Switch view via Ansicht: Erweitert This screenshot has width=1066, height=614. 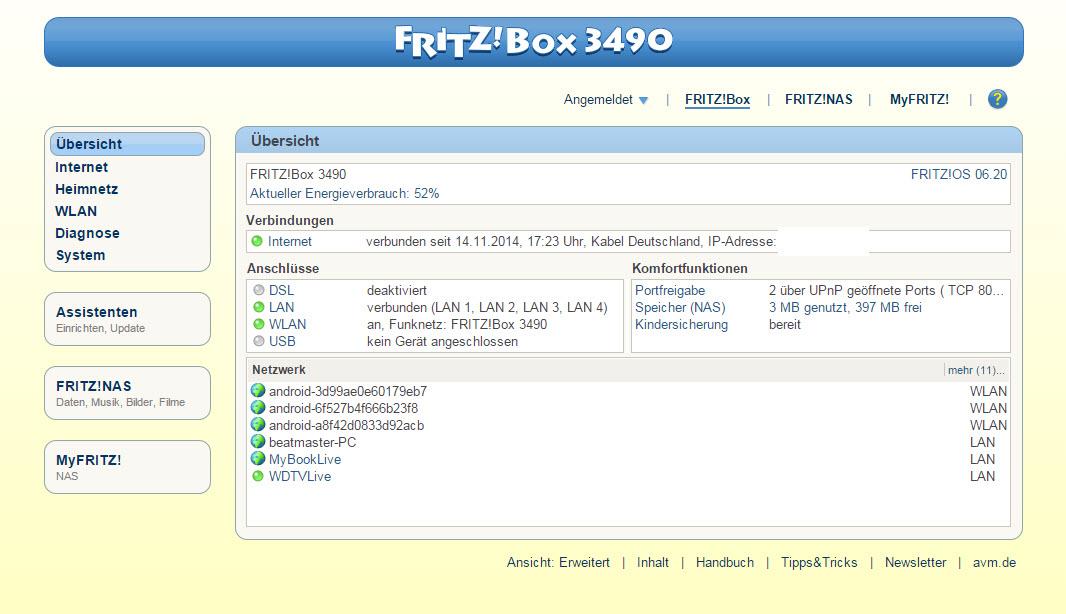558,562
